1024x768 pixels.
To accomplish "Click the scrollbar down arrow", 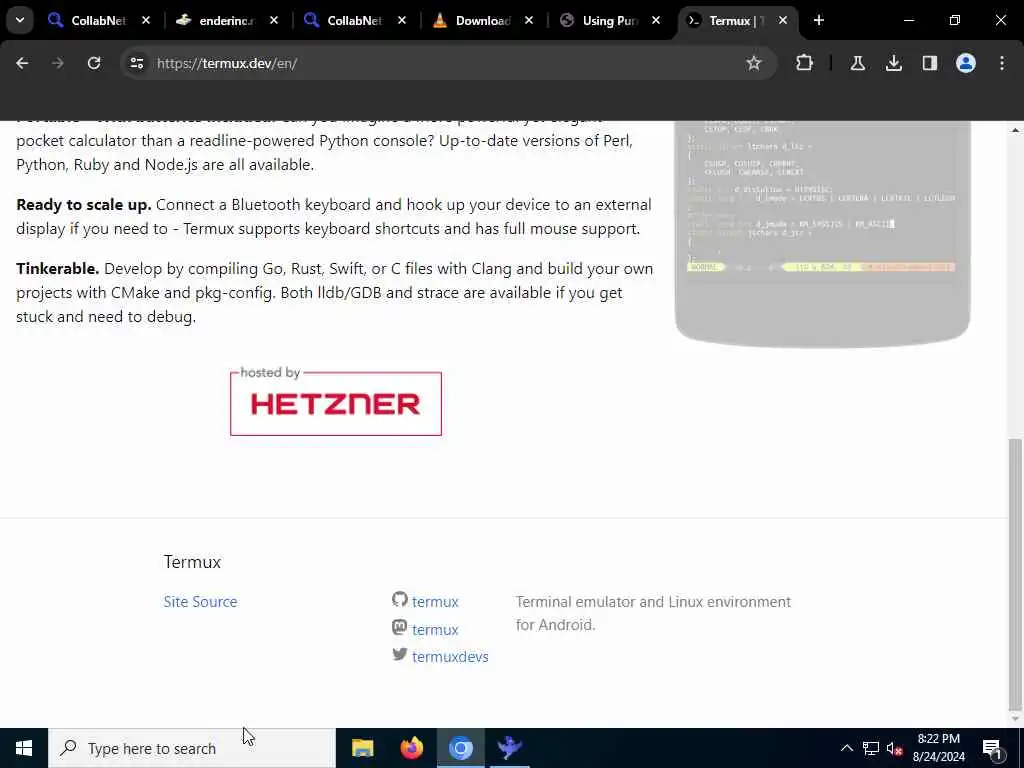I will click(1015, 719).
